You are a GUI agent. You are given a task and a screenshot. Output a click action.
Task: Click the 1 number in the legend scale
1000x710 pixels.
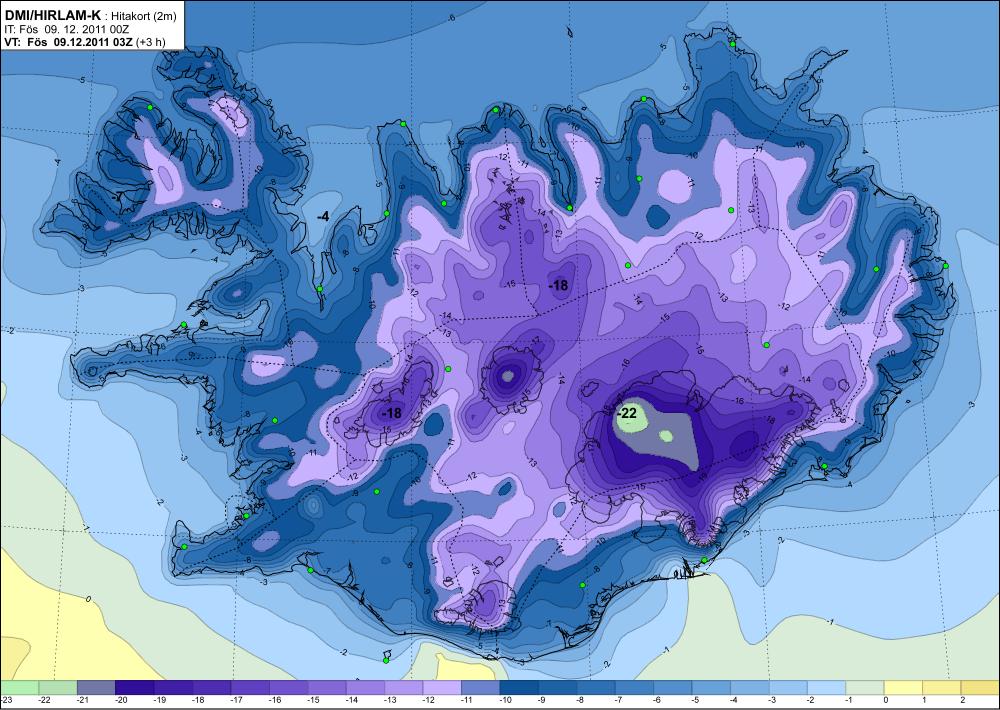[x=924, y=700]
